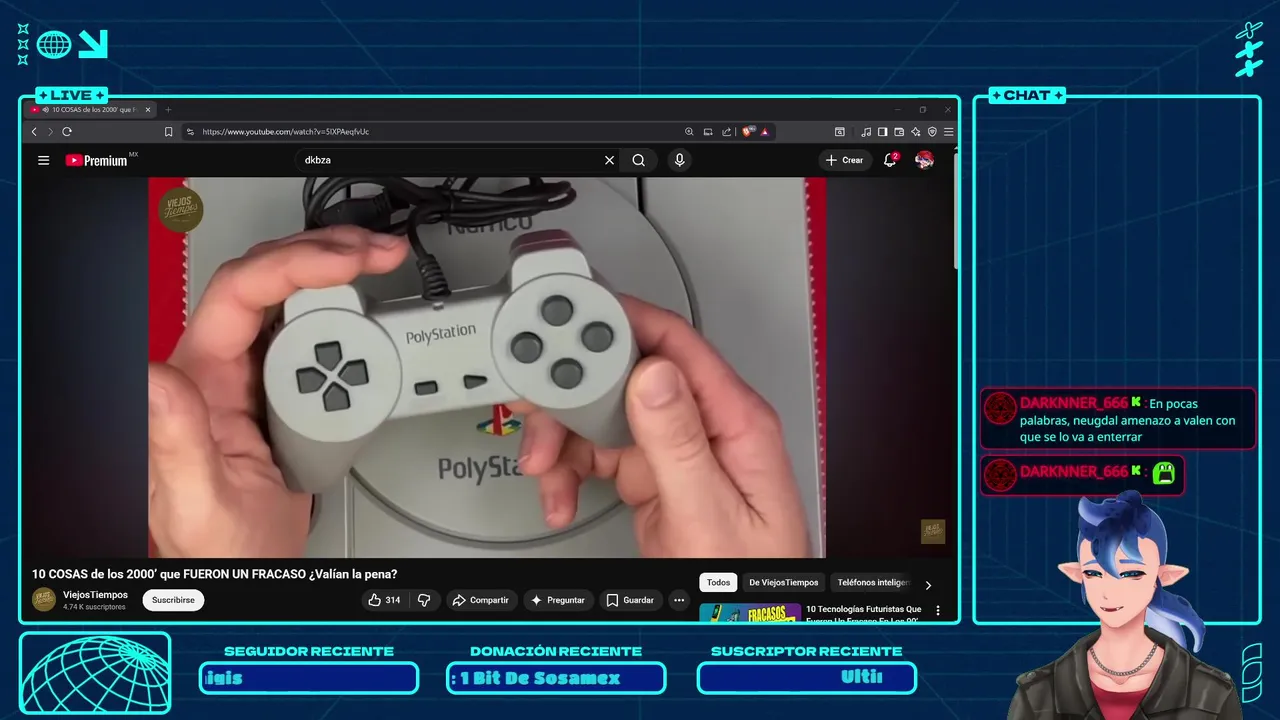Open Brave Rewards triangle icon
Viewport: 1280px width, 720px height.
(764, 131)
